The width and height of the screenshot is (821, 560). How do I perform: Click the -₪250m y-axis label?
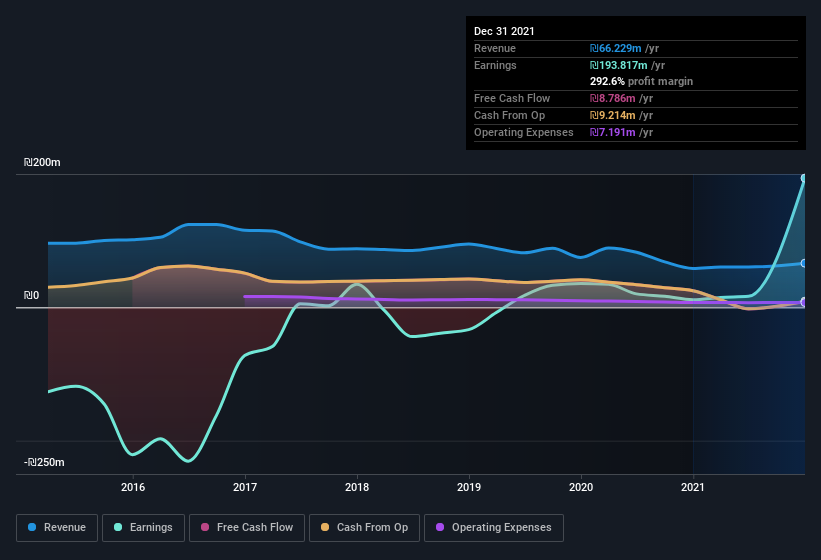(x=44, y=462)
